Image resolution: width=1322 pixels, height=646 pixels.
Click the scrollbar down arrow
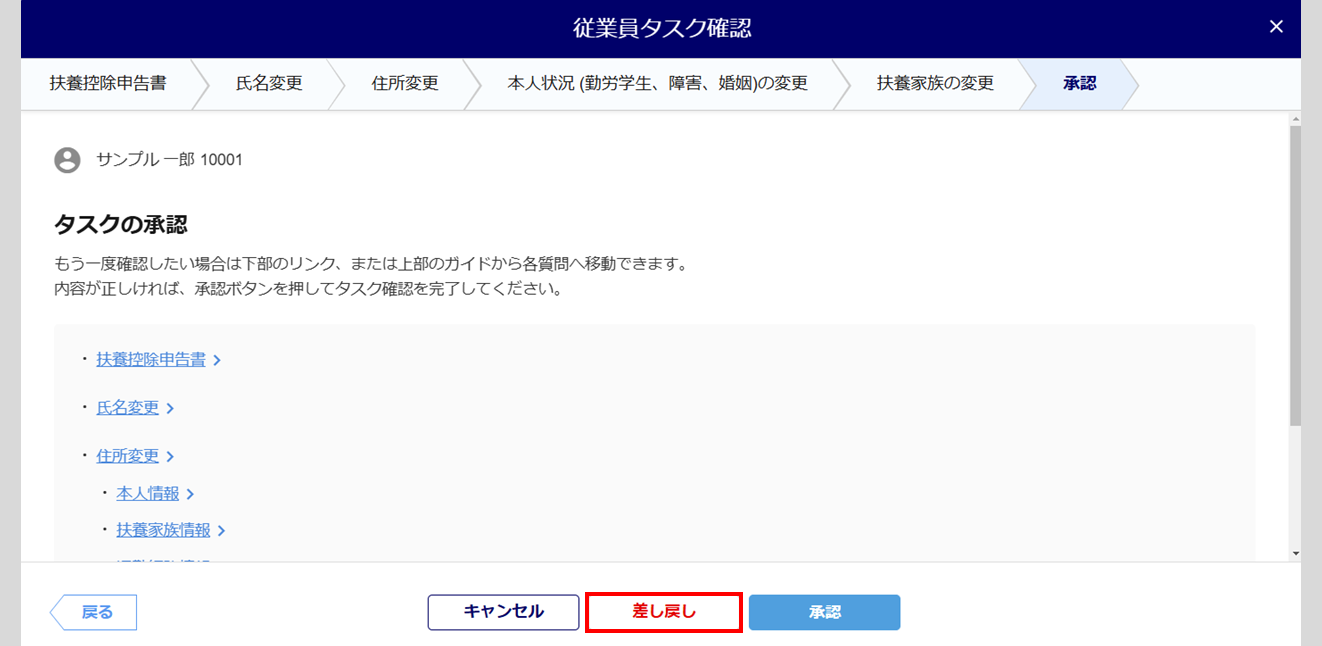(1295, 553)
